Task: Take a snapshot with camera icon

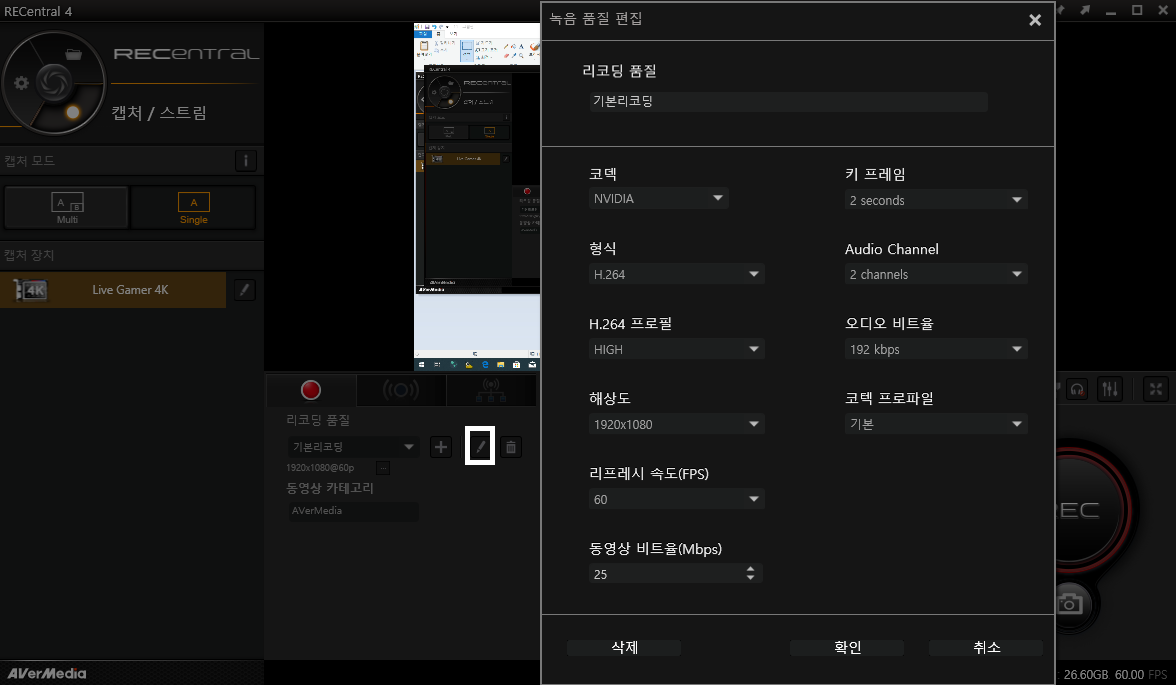Action: [1072, 604]
